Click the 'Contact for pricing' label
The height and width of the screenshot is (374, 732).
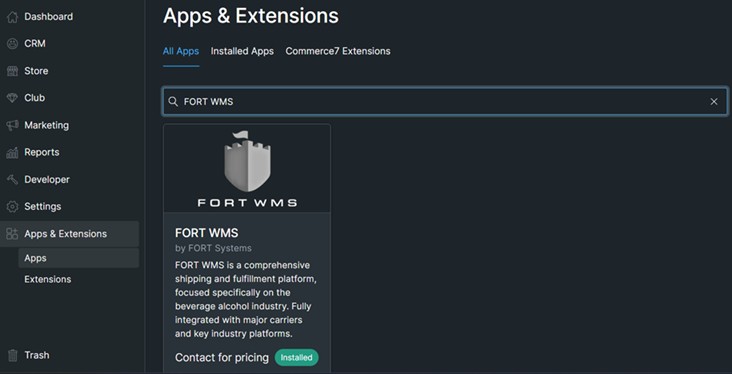pos(222,358)
